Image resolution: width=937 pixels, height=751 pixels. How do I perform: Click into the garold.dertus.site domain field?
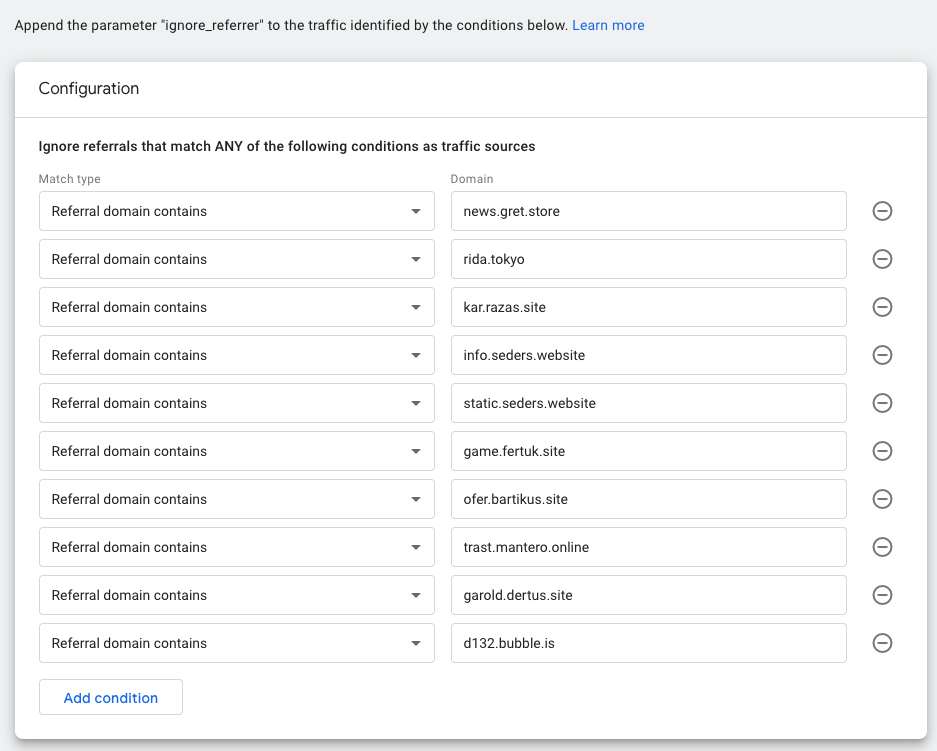(648, 595)
